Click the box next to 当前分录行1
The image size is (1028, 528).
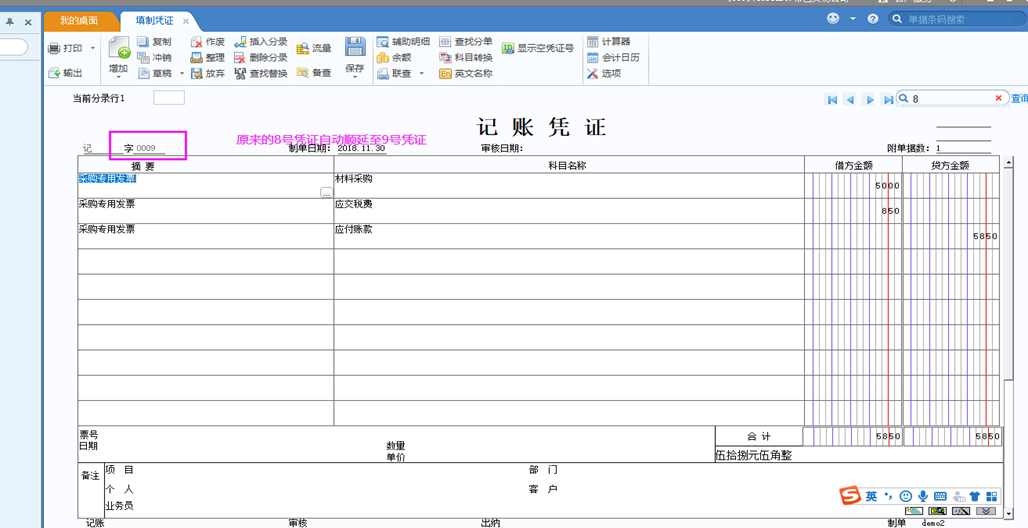pos(169,98)
